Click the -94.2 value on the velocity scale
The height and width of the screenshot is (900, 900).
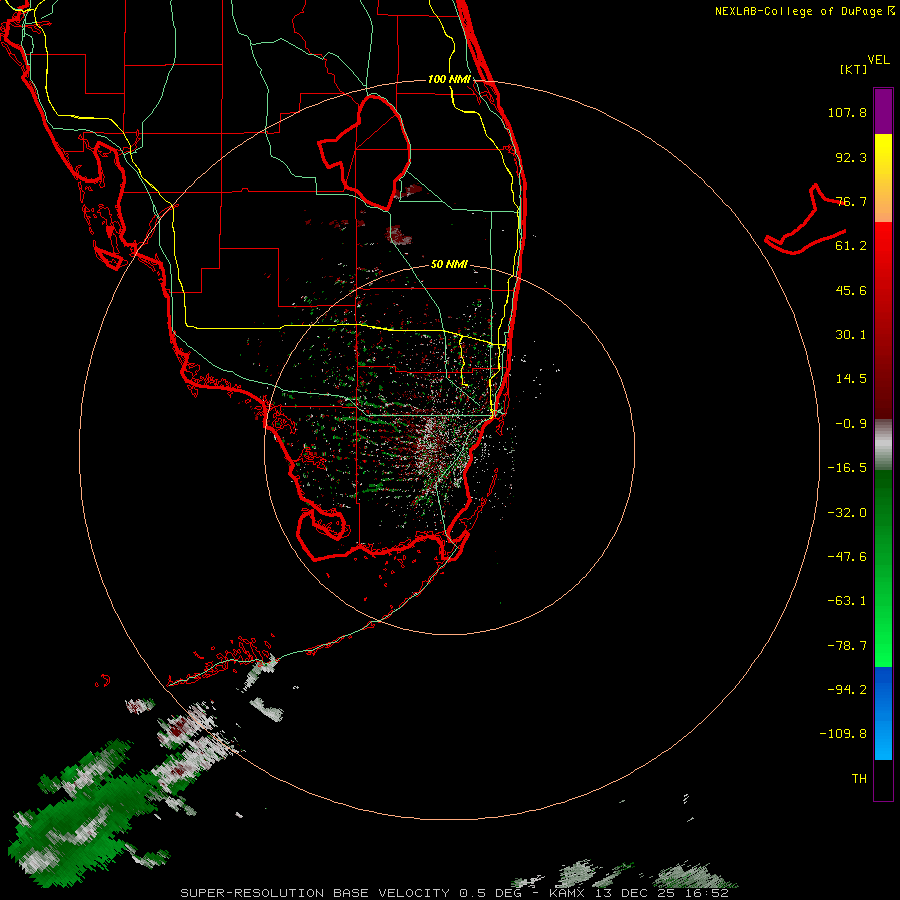(x=847, y=690)
